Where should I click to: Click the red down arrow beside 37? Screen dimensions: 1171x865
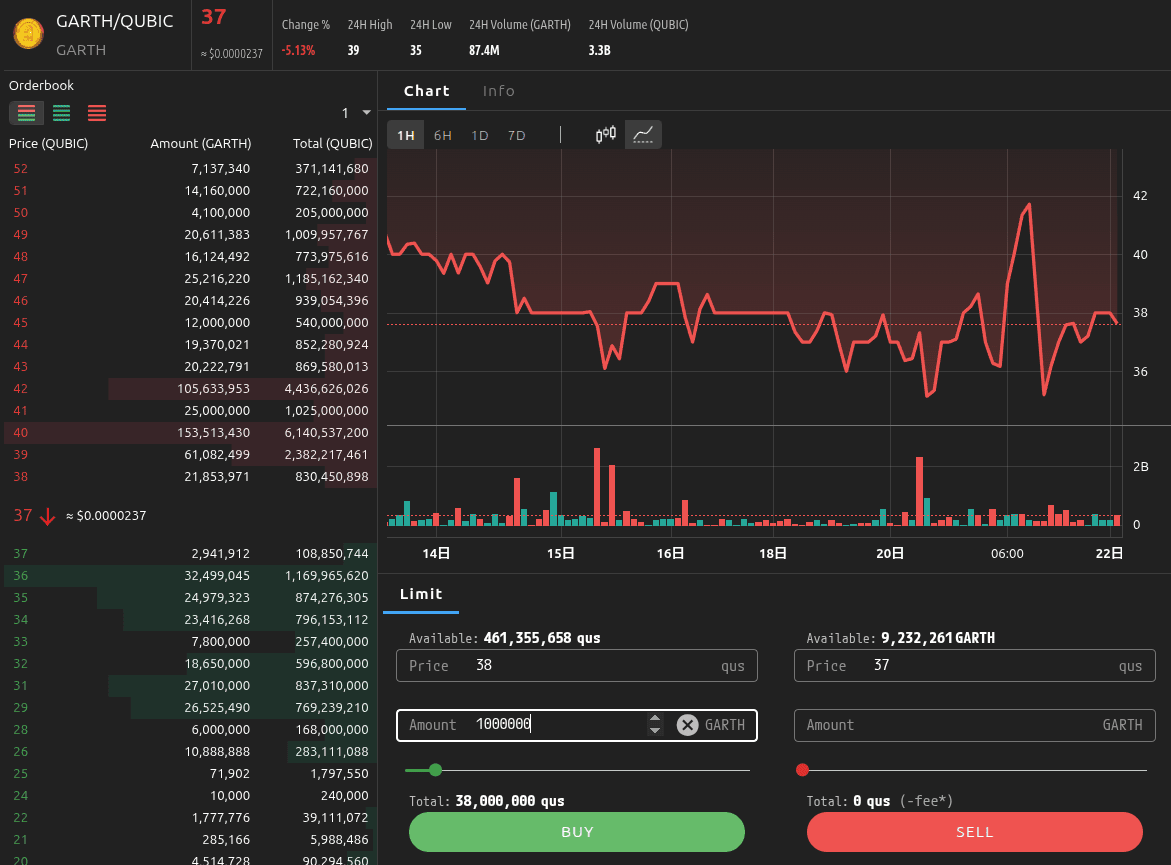(47, 516)
